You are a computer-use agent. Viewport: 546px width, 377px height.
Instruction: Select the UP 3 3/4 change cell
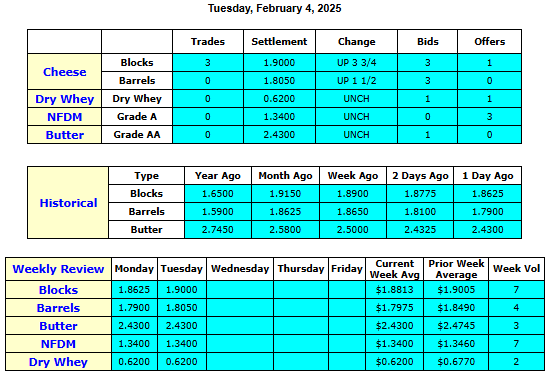[357, 63]
